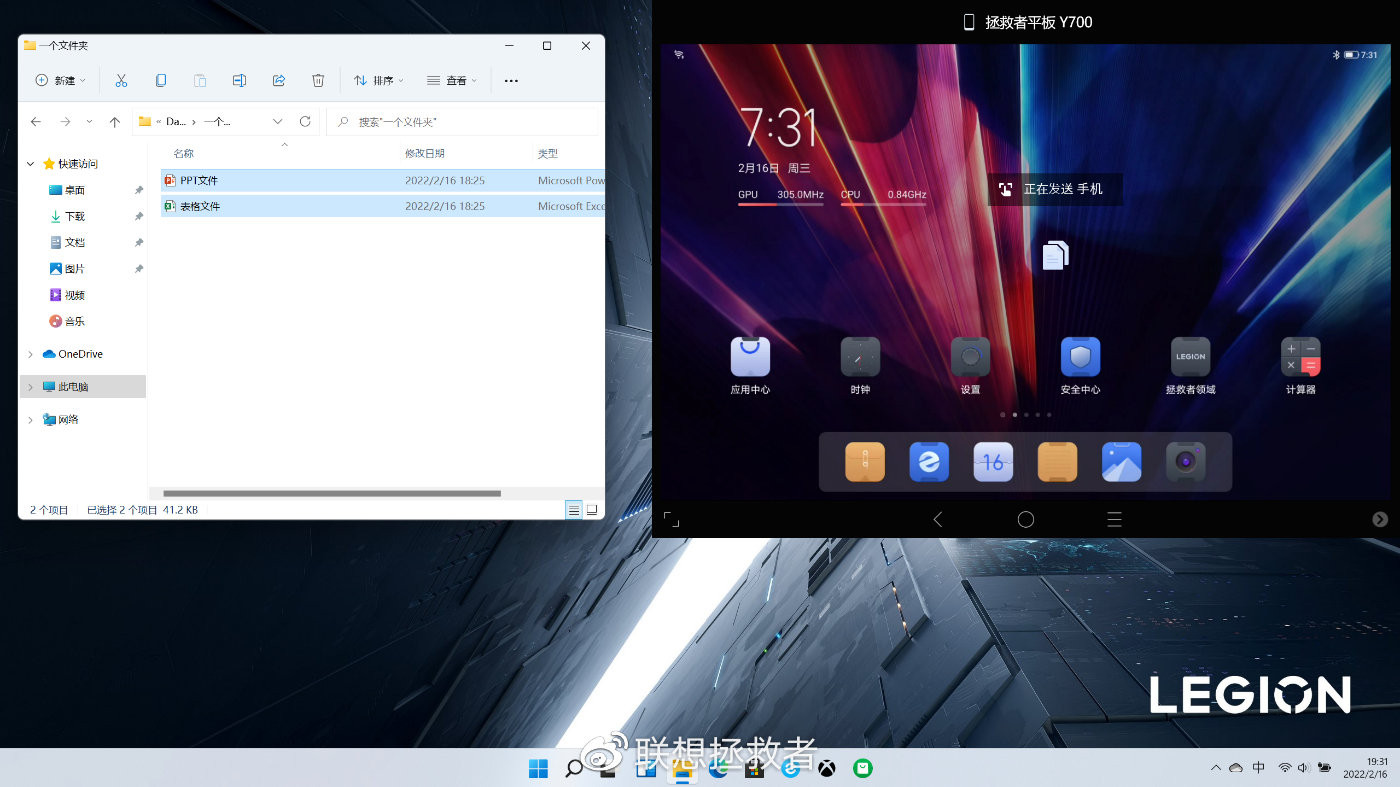The width and height of the screenshot is (1400, 787).
Task: Expand the address bar history dropdown
Action: 278,121
